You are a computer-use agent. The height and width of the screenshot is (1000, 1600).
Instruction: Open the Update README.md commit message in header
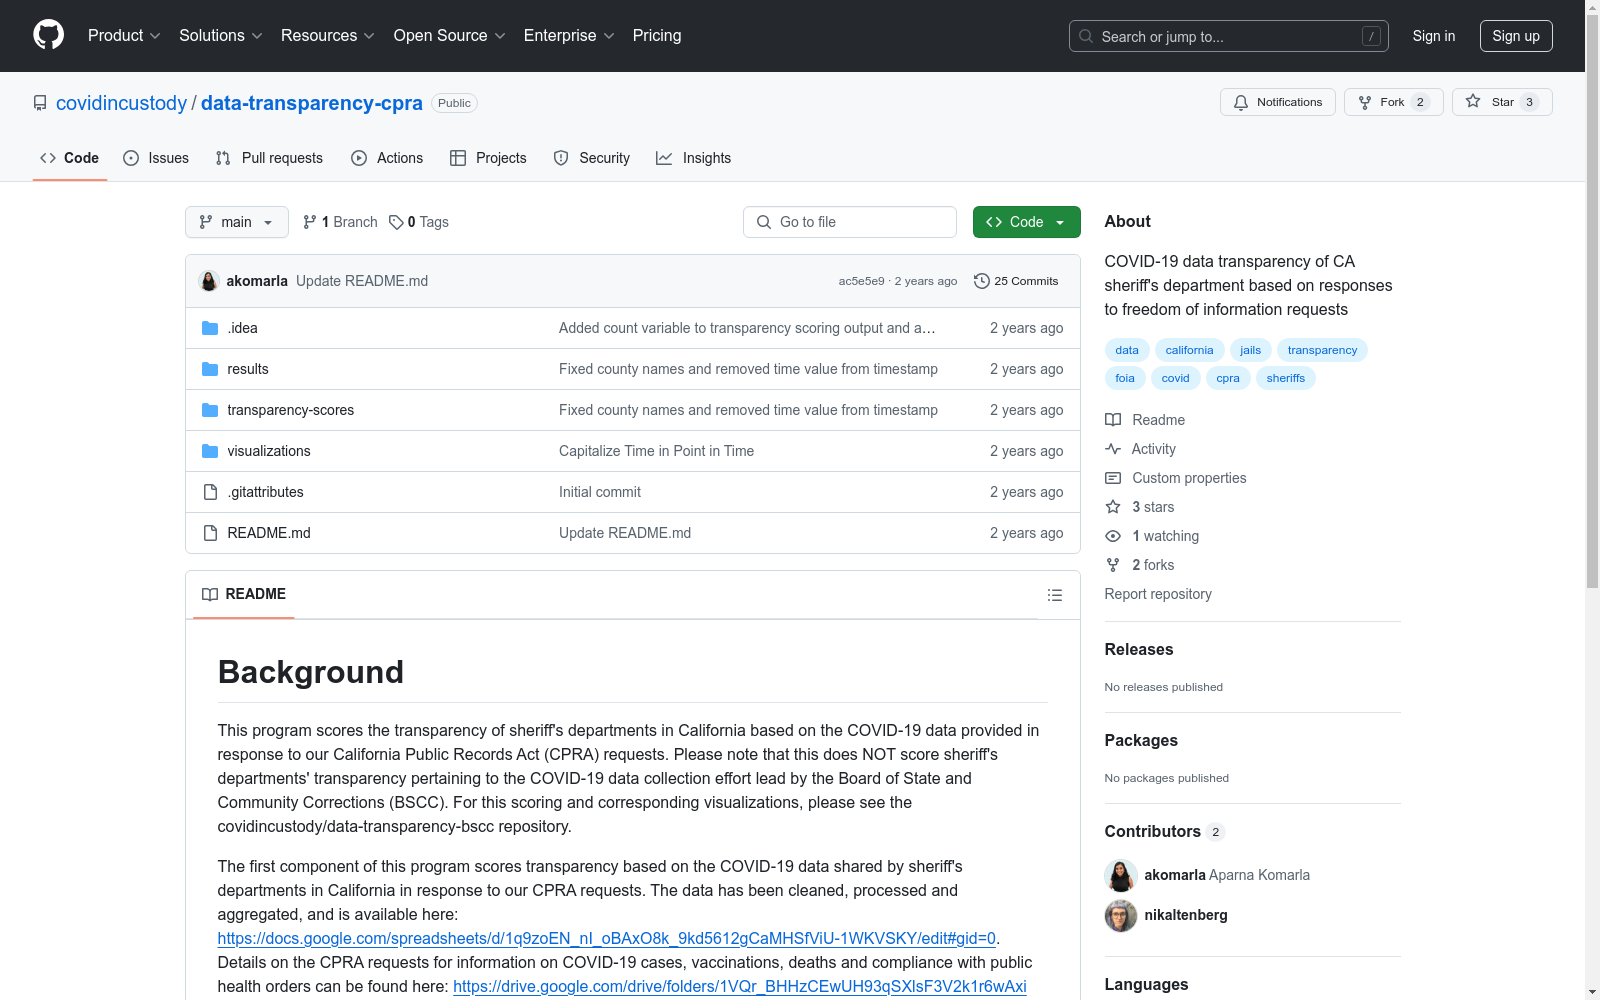[x=362, y=281]
